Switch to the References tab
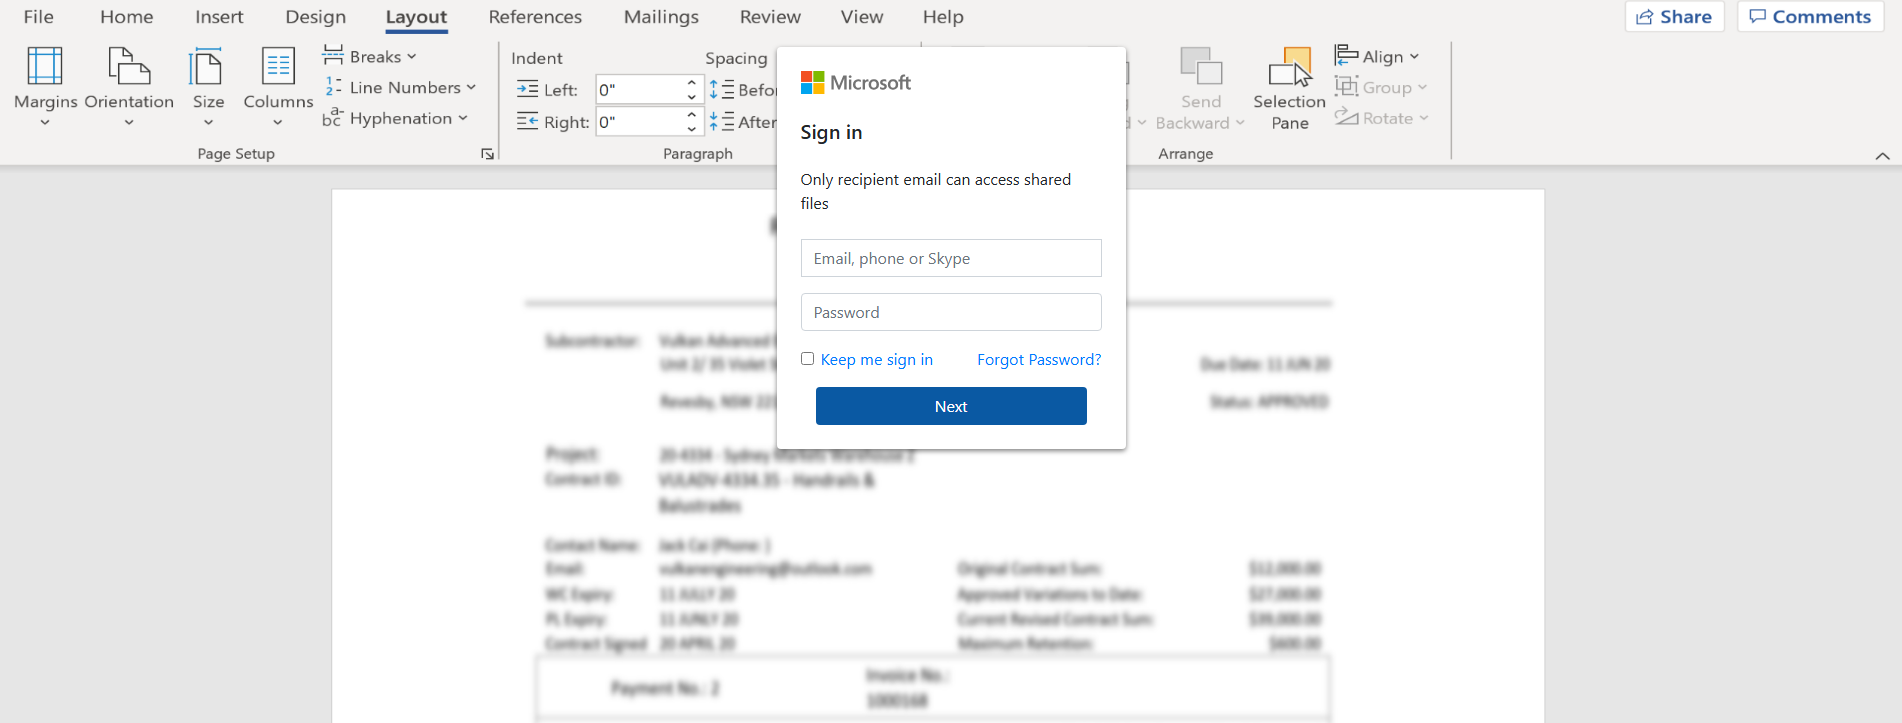1902x723 pixels. tap(535, 17)
